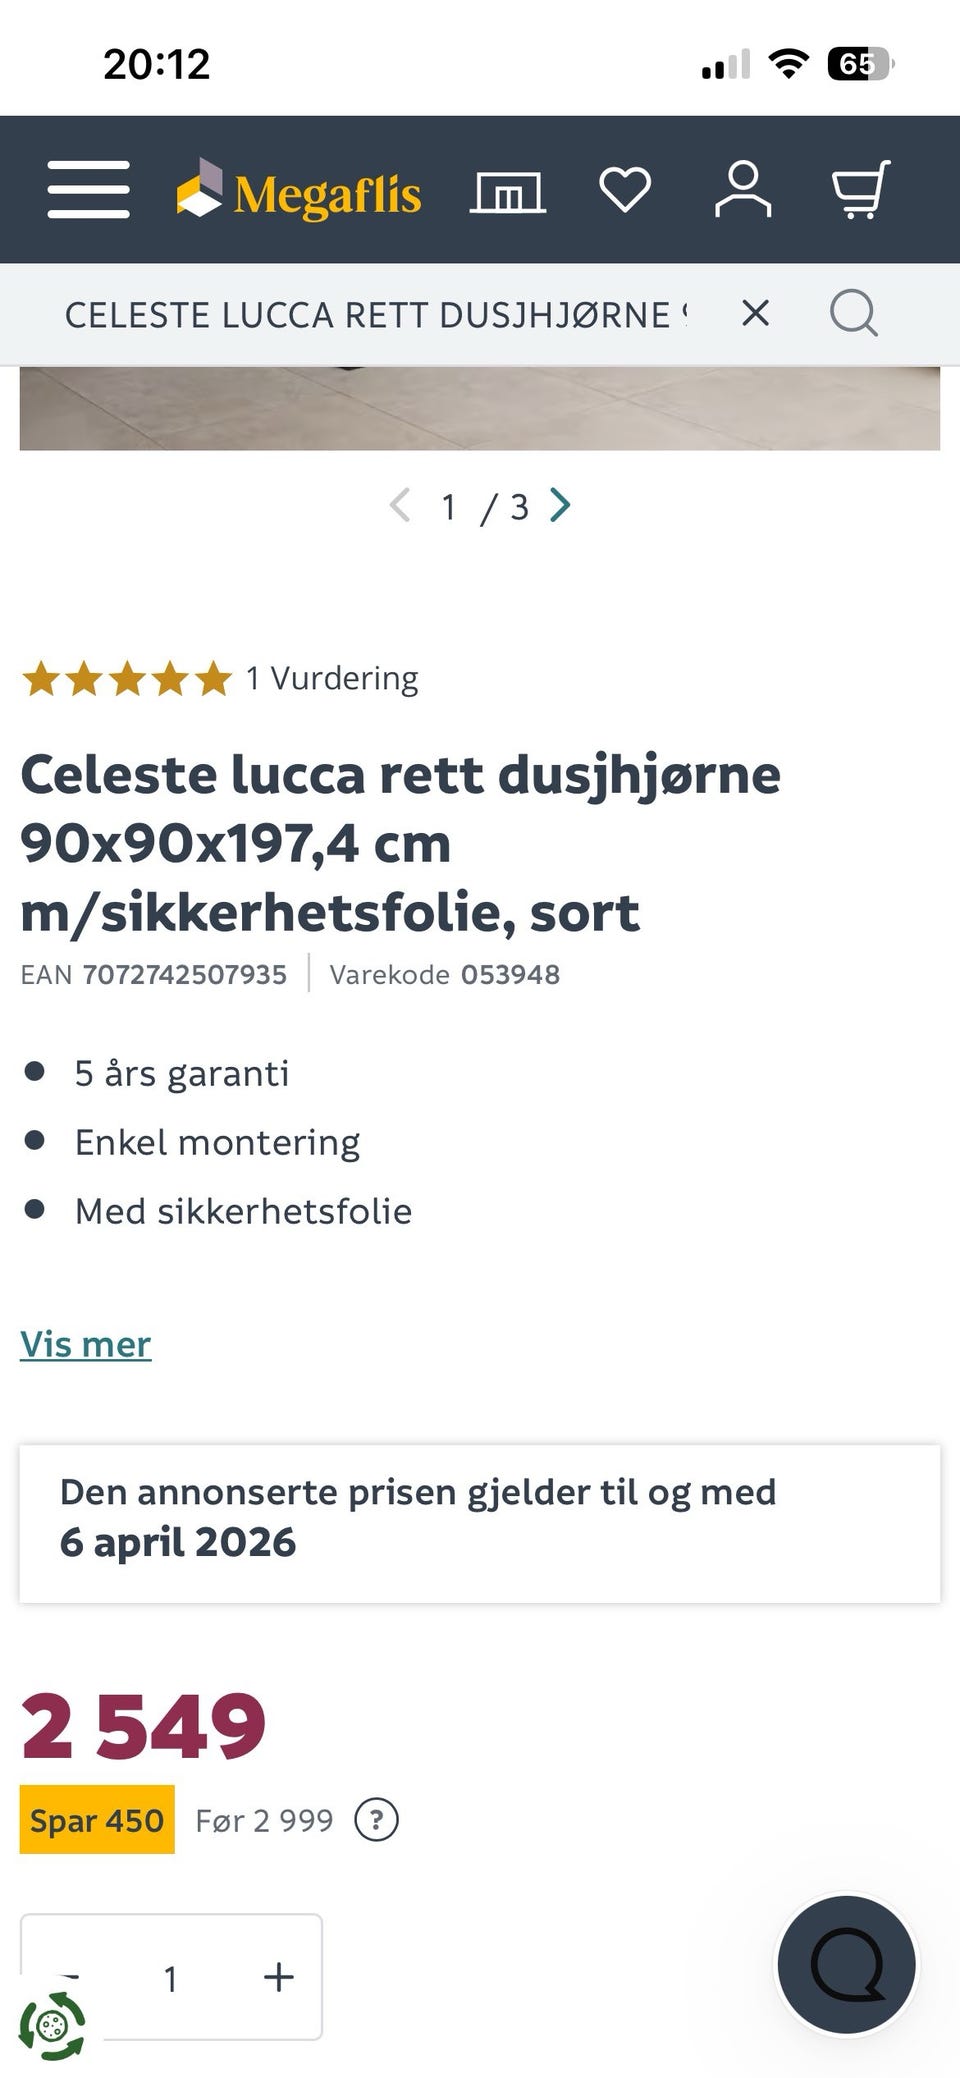Screen dimensions: 960x2078
Task: Click the search magnifier icon
Action: click(853, 313)
